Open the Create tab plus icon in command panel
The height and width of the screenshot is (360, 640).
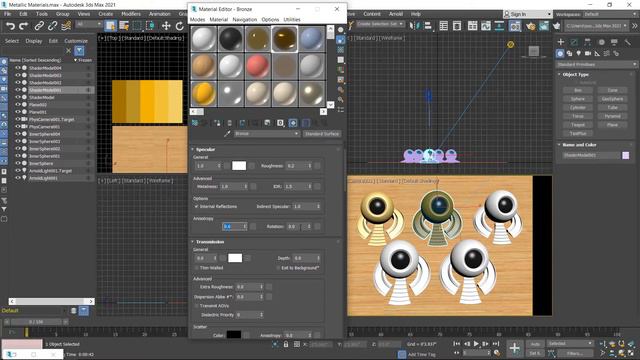pyautogui.click(x=561, y=42)
